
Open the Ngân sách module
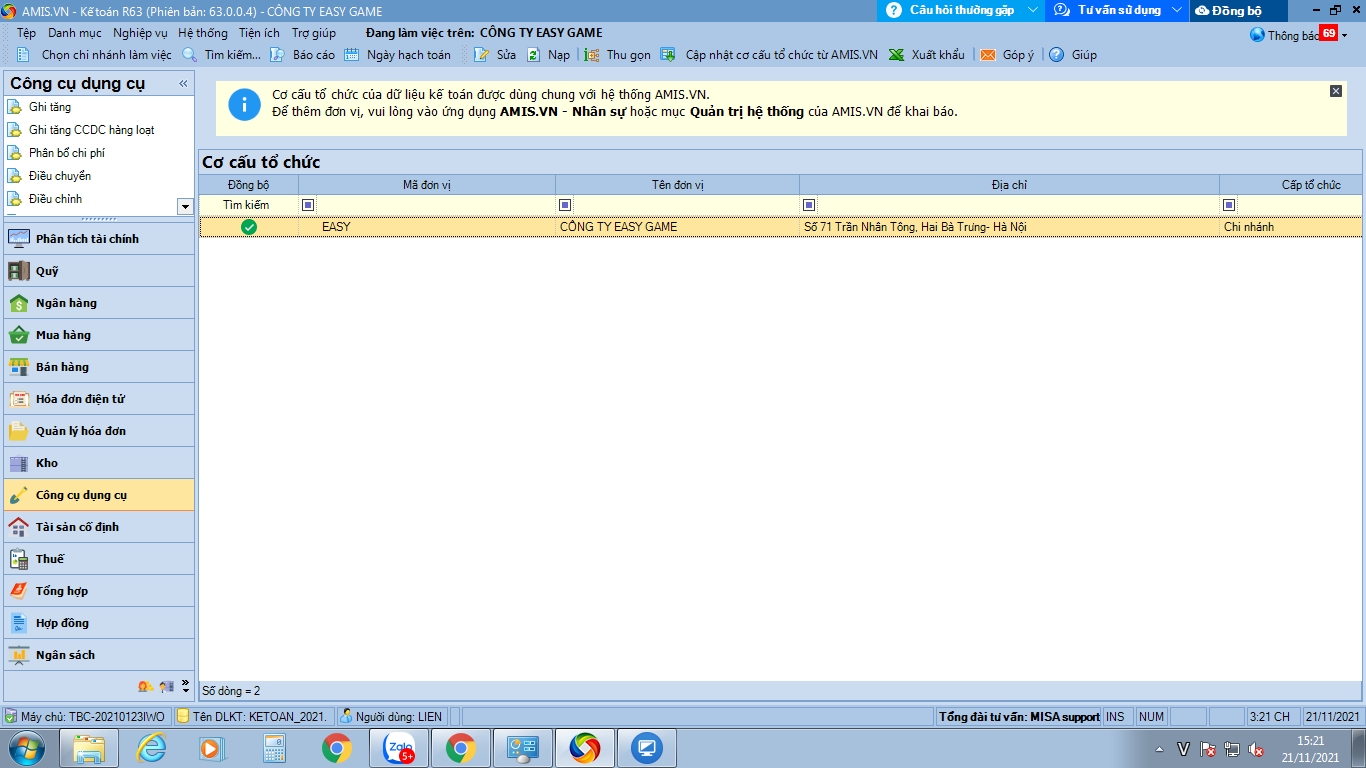[x=99, y=655]
